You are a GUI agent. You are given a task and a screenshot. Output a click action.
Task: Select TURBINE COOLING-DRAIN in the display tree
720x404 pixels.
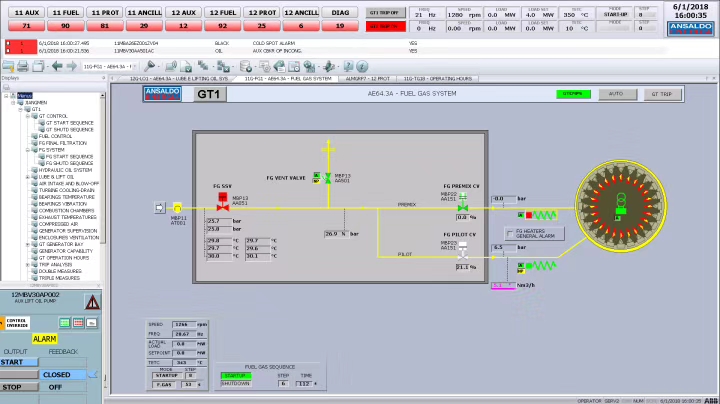tap(66, 190)
